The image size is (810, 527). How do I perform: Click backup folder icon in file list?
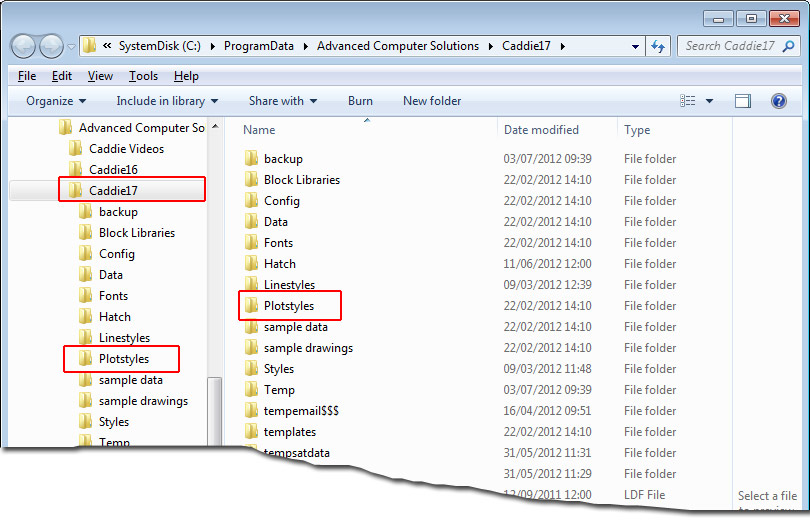coord(252,158)
